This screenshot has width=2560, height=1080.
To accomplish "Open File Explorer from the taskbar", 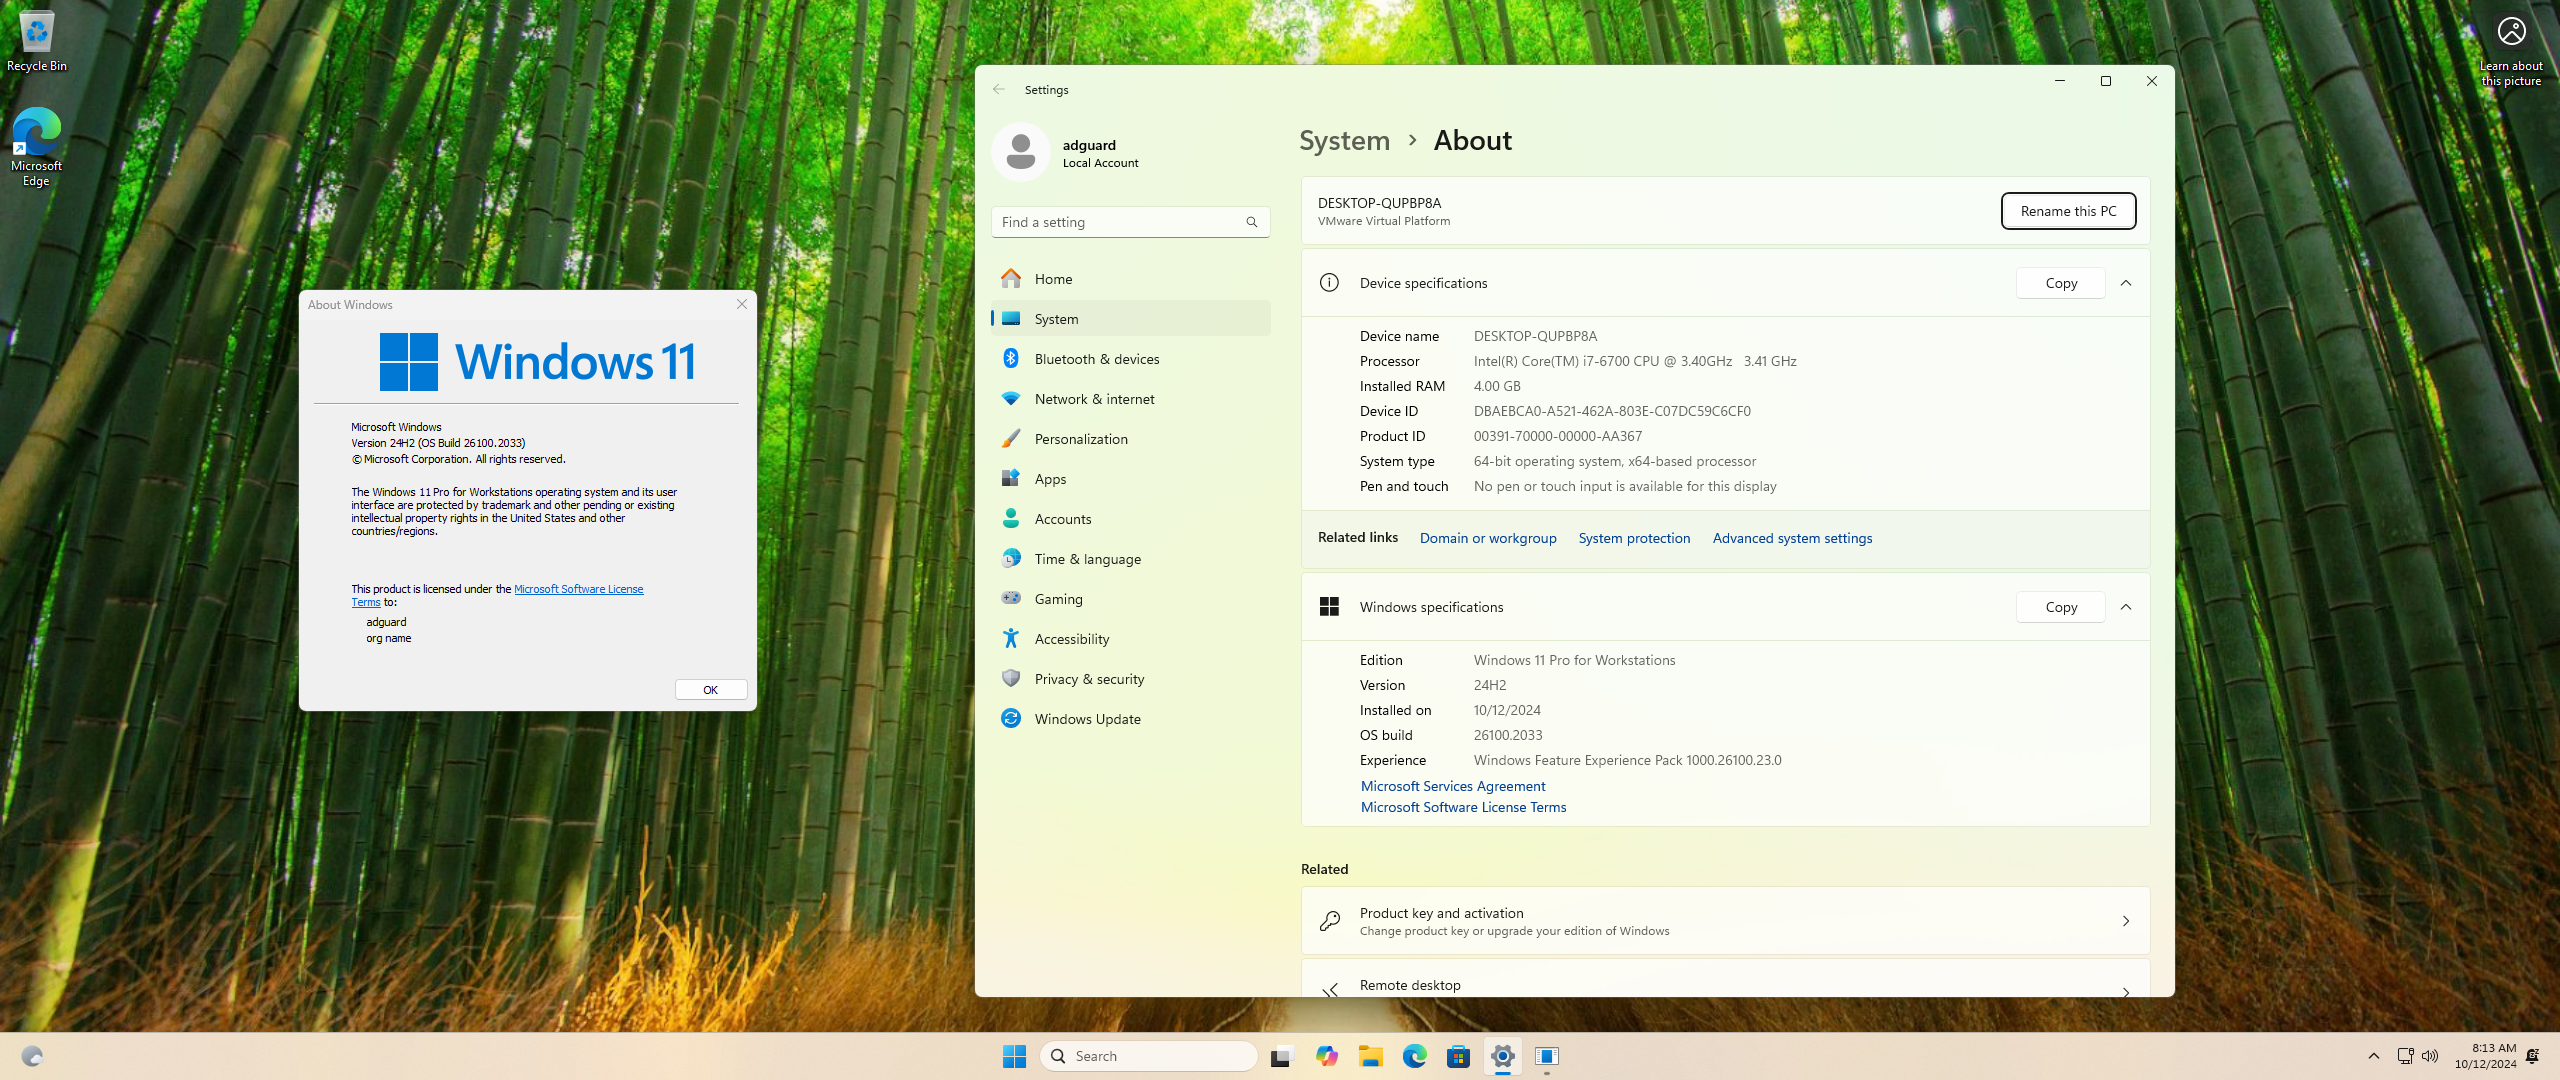I will (x=1370, y=1056).
